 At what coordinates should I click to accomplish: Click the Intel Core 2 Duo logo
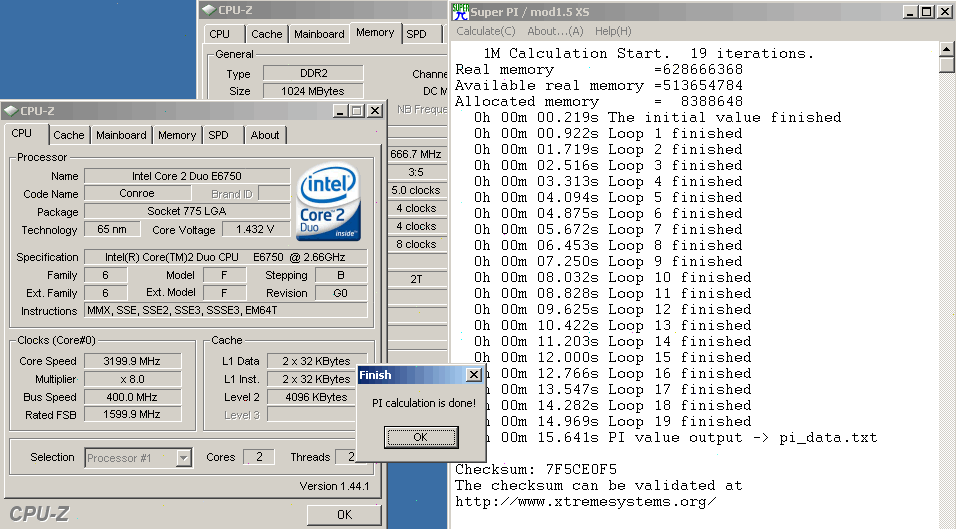[328, 205]
